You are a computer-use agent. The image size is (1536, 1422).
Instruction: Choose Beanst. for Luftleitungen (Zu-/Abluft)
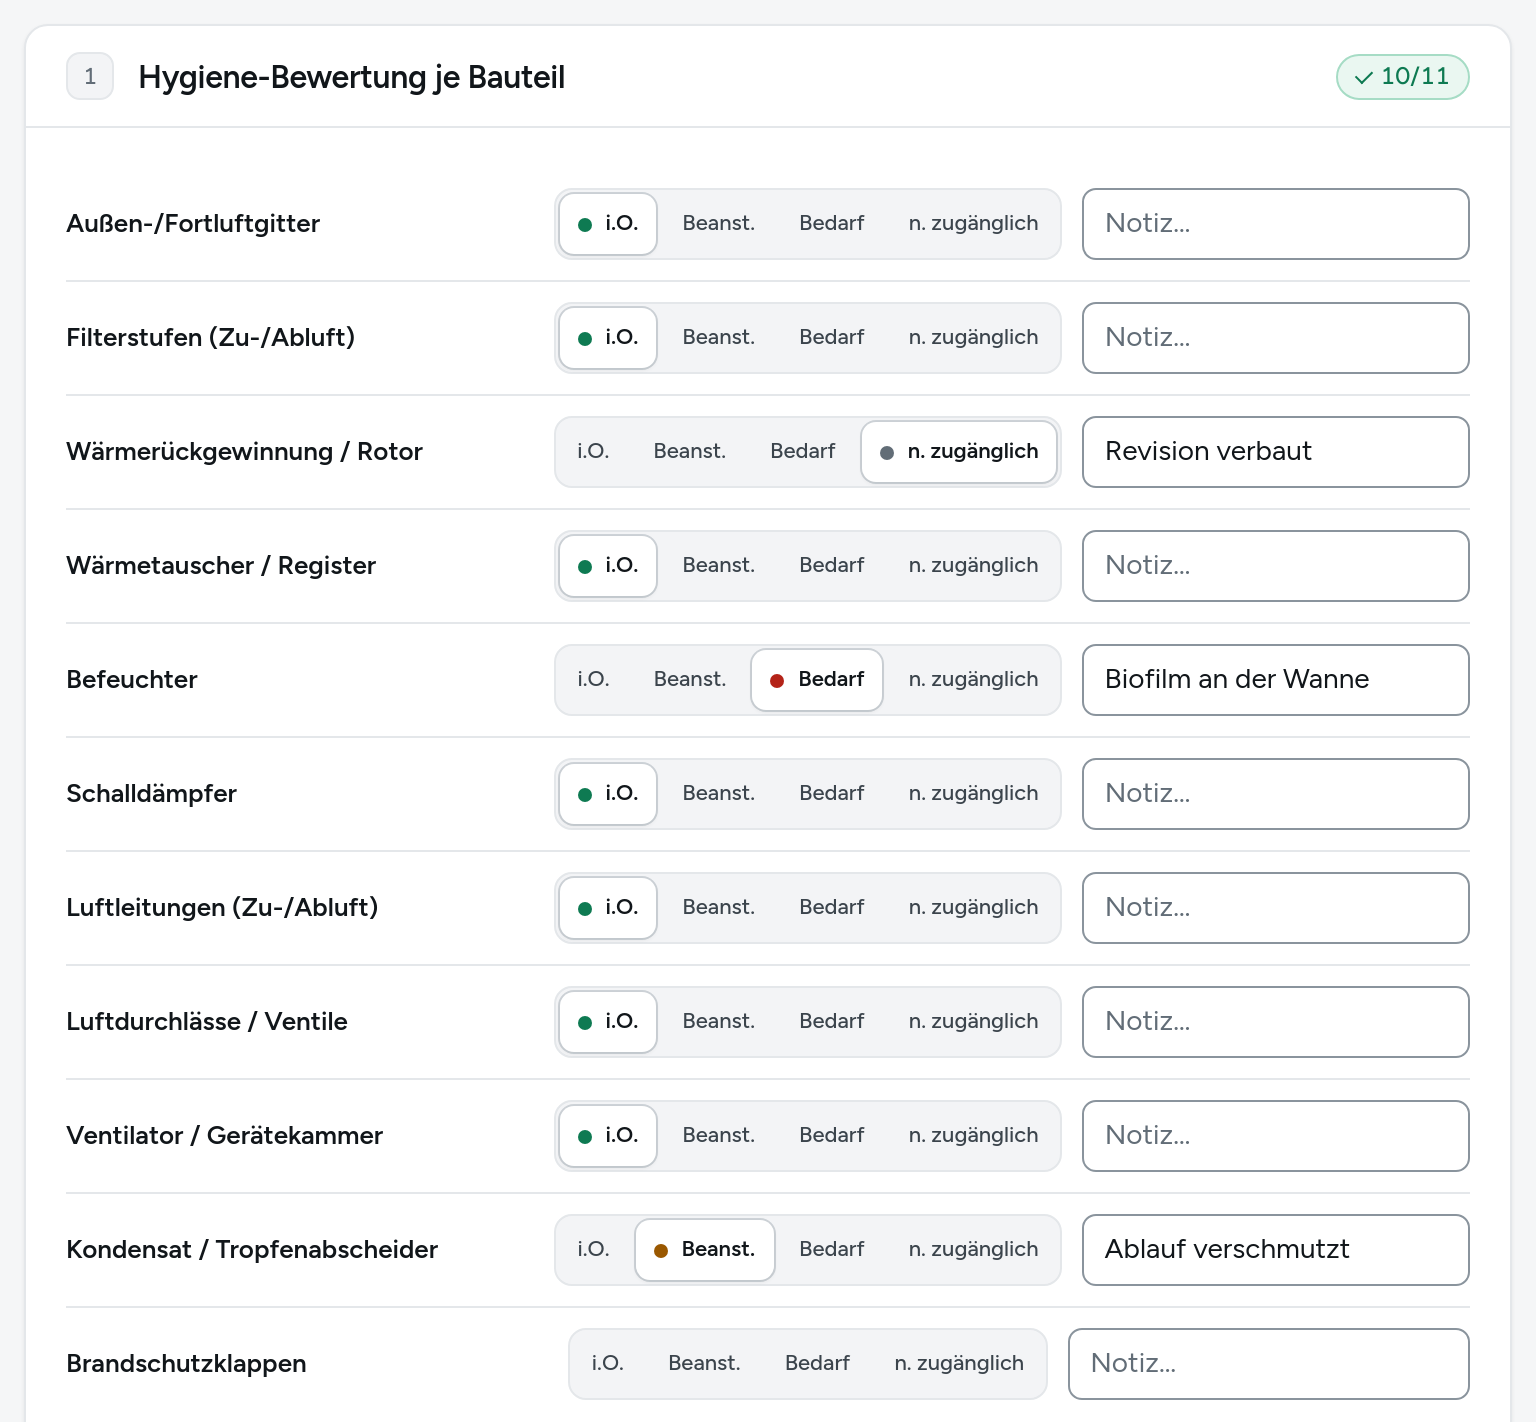pos(719,908)
